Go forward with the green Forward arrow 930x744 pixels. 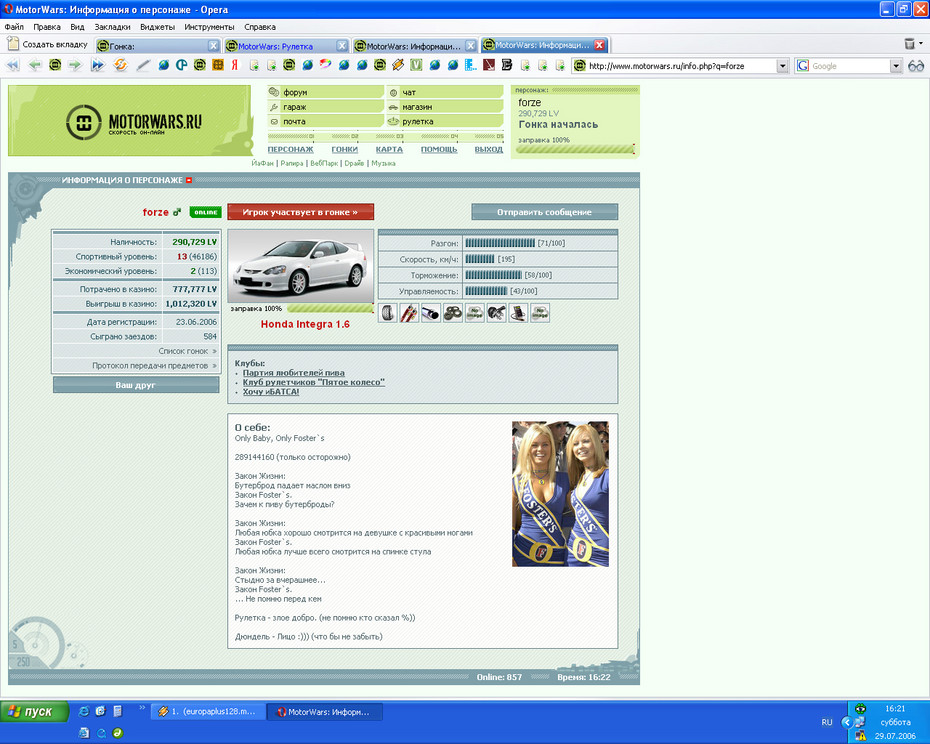click(x=75, y=65)
